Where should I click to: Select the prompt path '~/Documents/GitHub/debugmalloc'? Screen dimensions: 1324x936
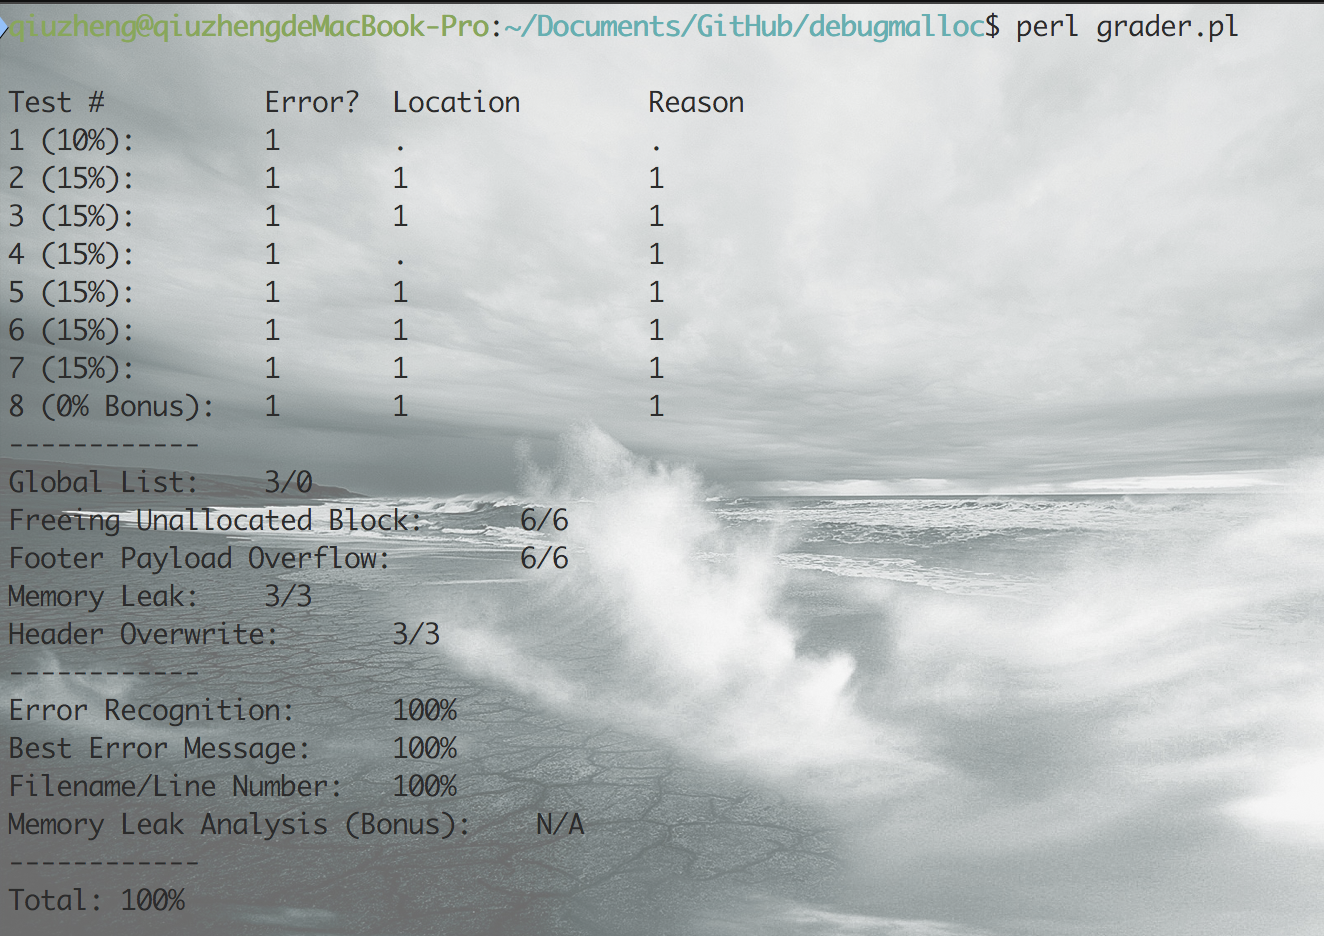[x=744, y=26]
